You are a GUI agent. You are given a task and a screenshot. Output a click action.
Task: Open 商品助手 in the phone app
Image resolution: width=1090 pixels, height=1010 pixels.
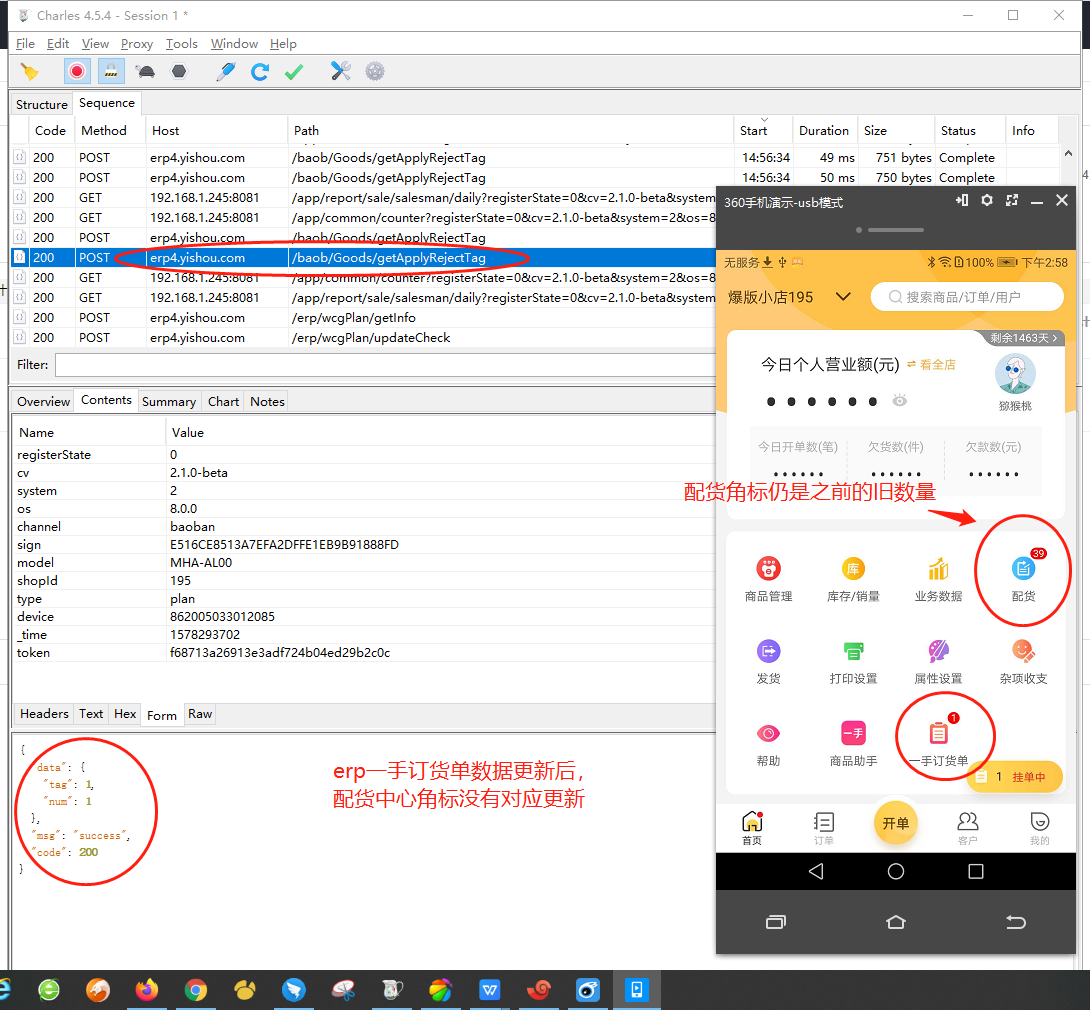click(x=853, y=744)
